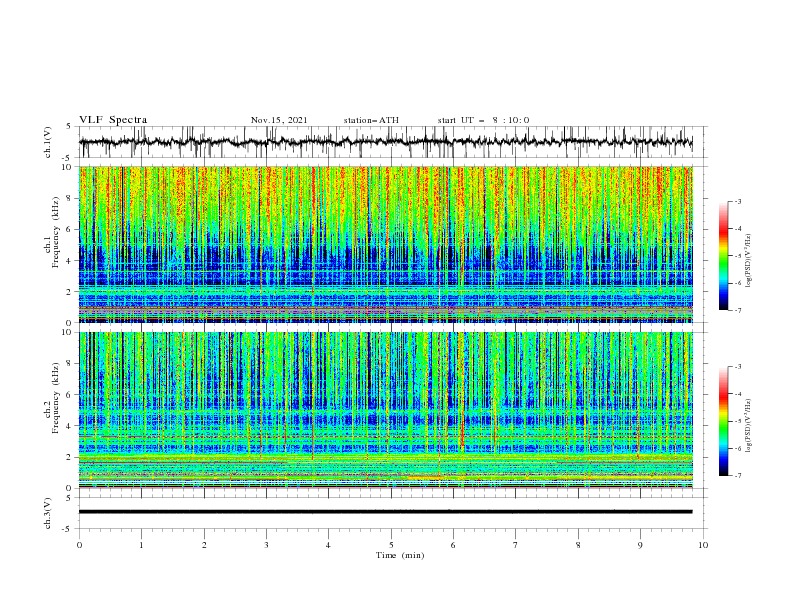
Task: Click the '-4' label on lower colorbar
Action: point(737,394)
